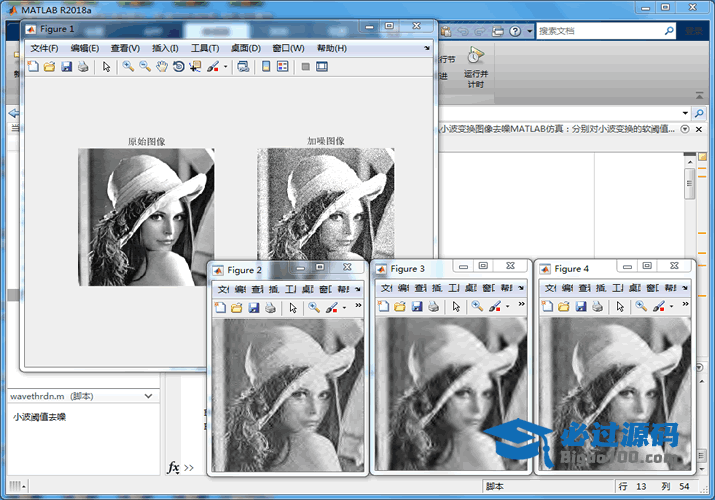Open the 插入(I) menu in Figure 1

165,48
